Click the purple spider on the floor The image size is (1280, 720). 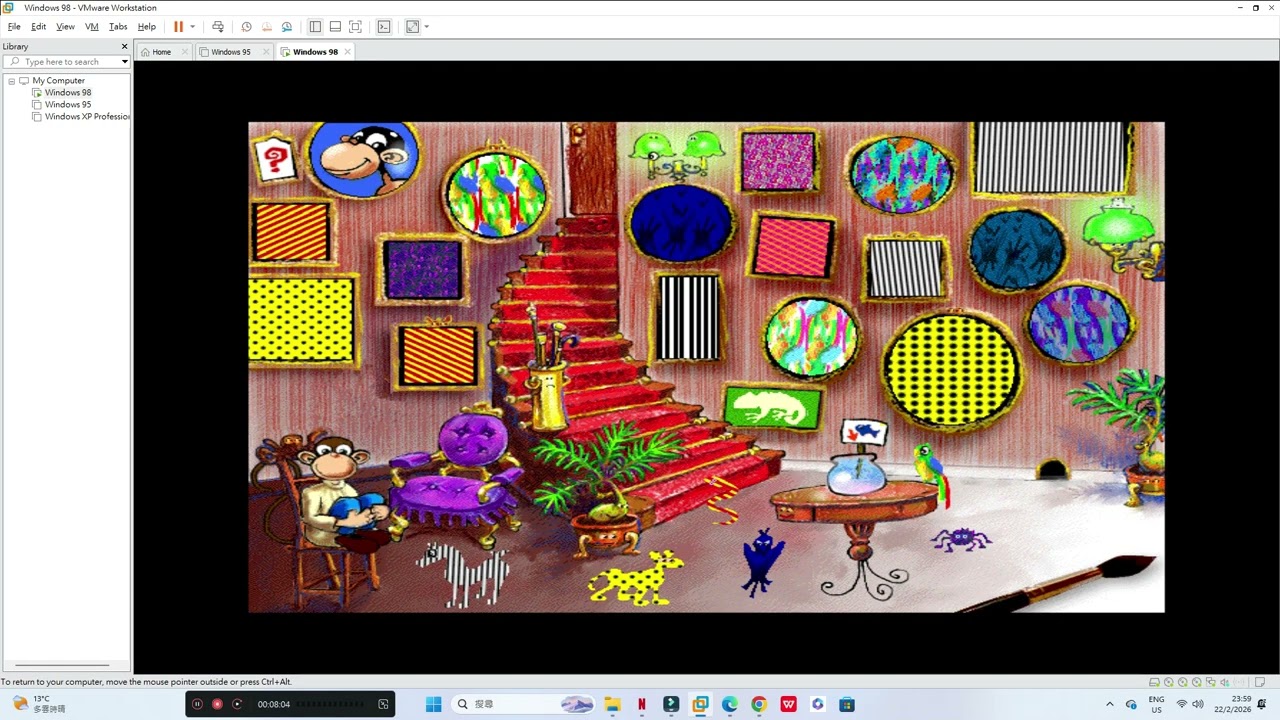pyautogui.click(x=961, y=540)
